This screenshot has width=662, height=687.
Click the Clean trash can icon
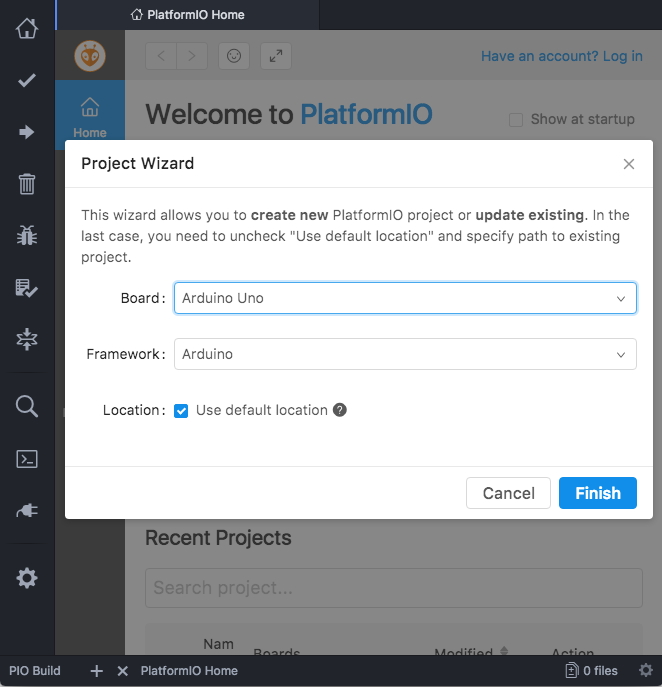pos(27,184)
